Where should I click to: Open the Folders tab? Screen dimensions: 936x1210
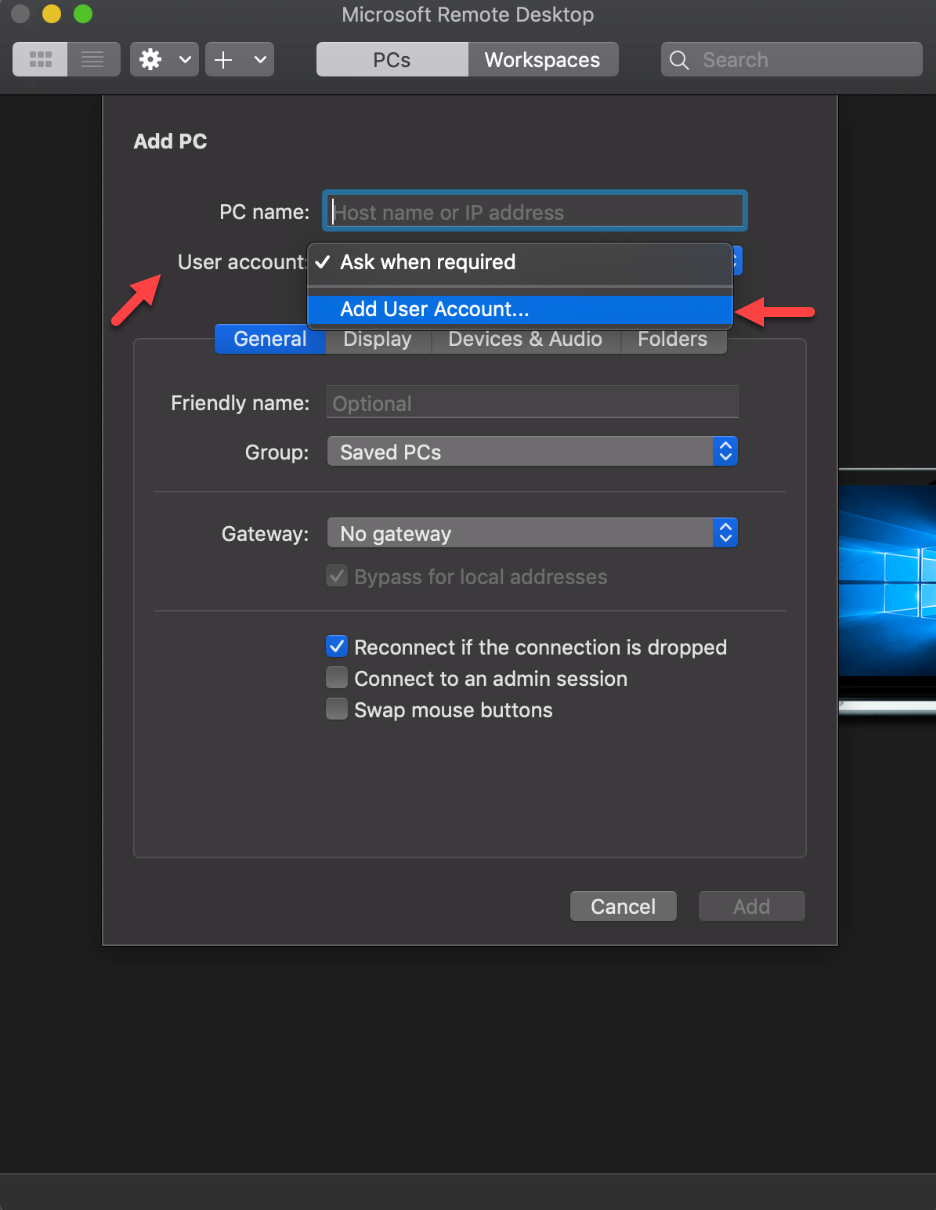[x=672, y=339]
